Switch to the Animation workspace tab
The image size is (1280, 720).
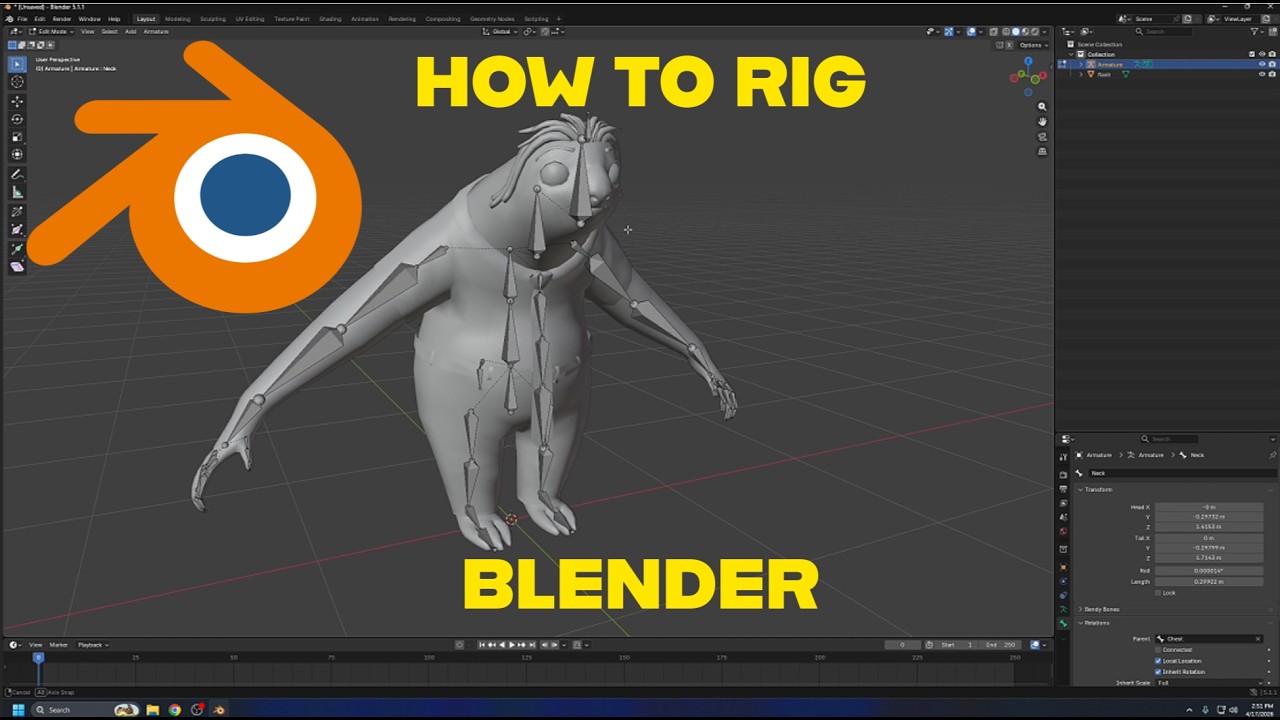tap(365, 19)
